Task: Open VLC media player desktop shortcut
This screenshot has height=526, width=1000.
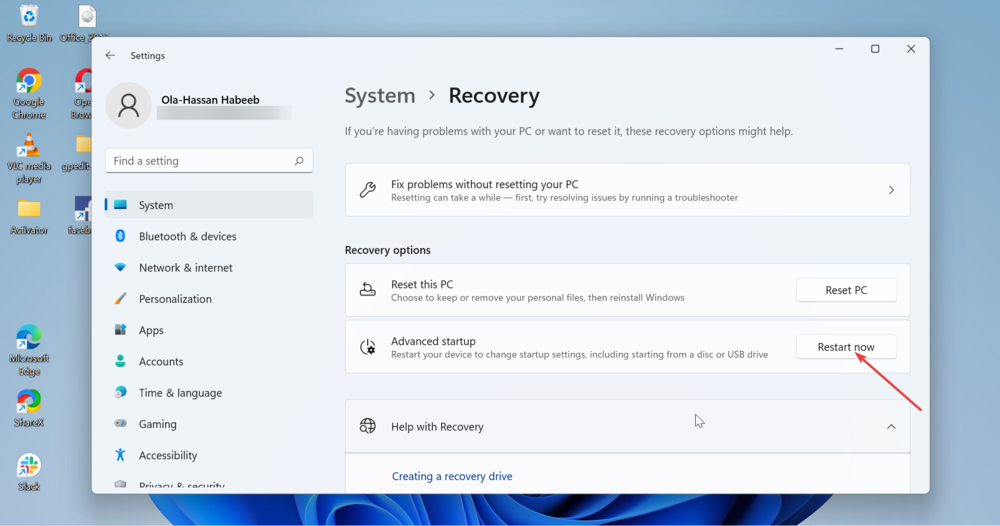Action: pos(29,159)
